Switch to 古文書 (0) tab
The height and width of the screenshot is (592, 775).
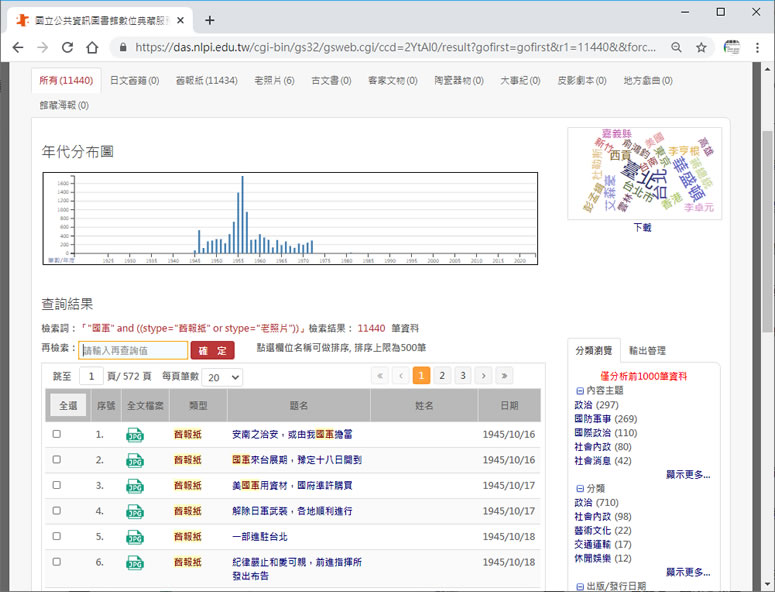tap(331, 81)
